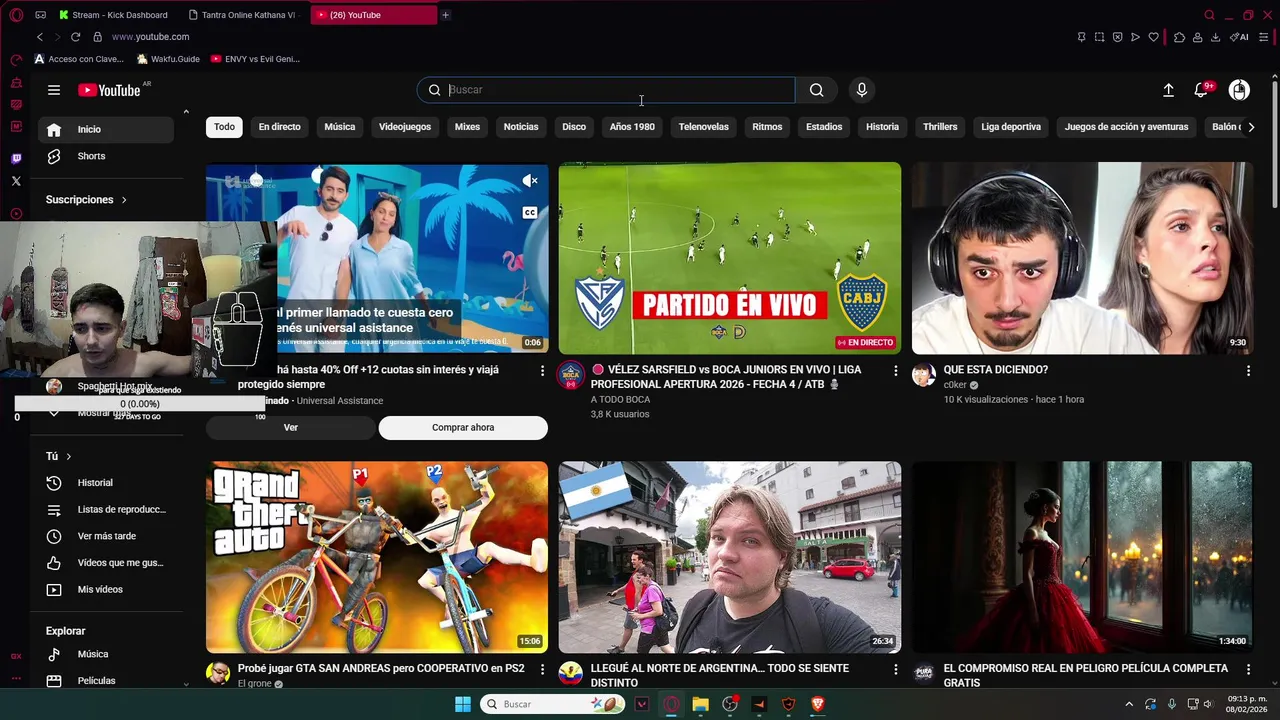Start voice search with the microphone
Screen dimensions: 1280x720
point(862,90)
